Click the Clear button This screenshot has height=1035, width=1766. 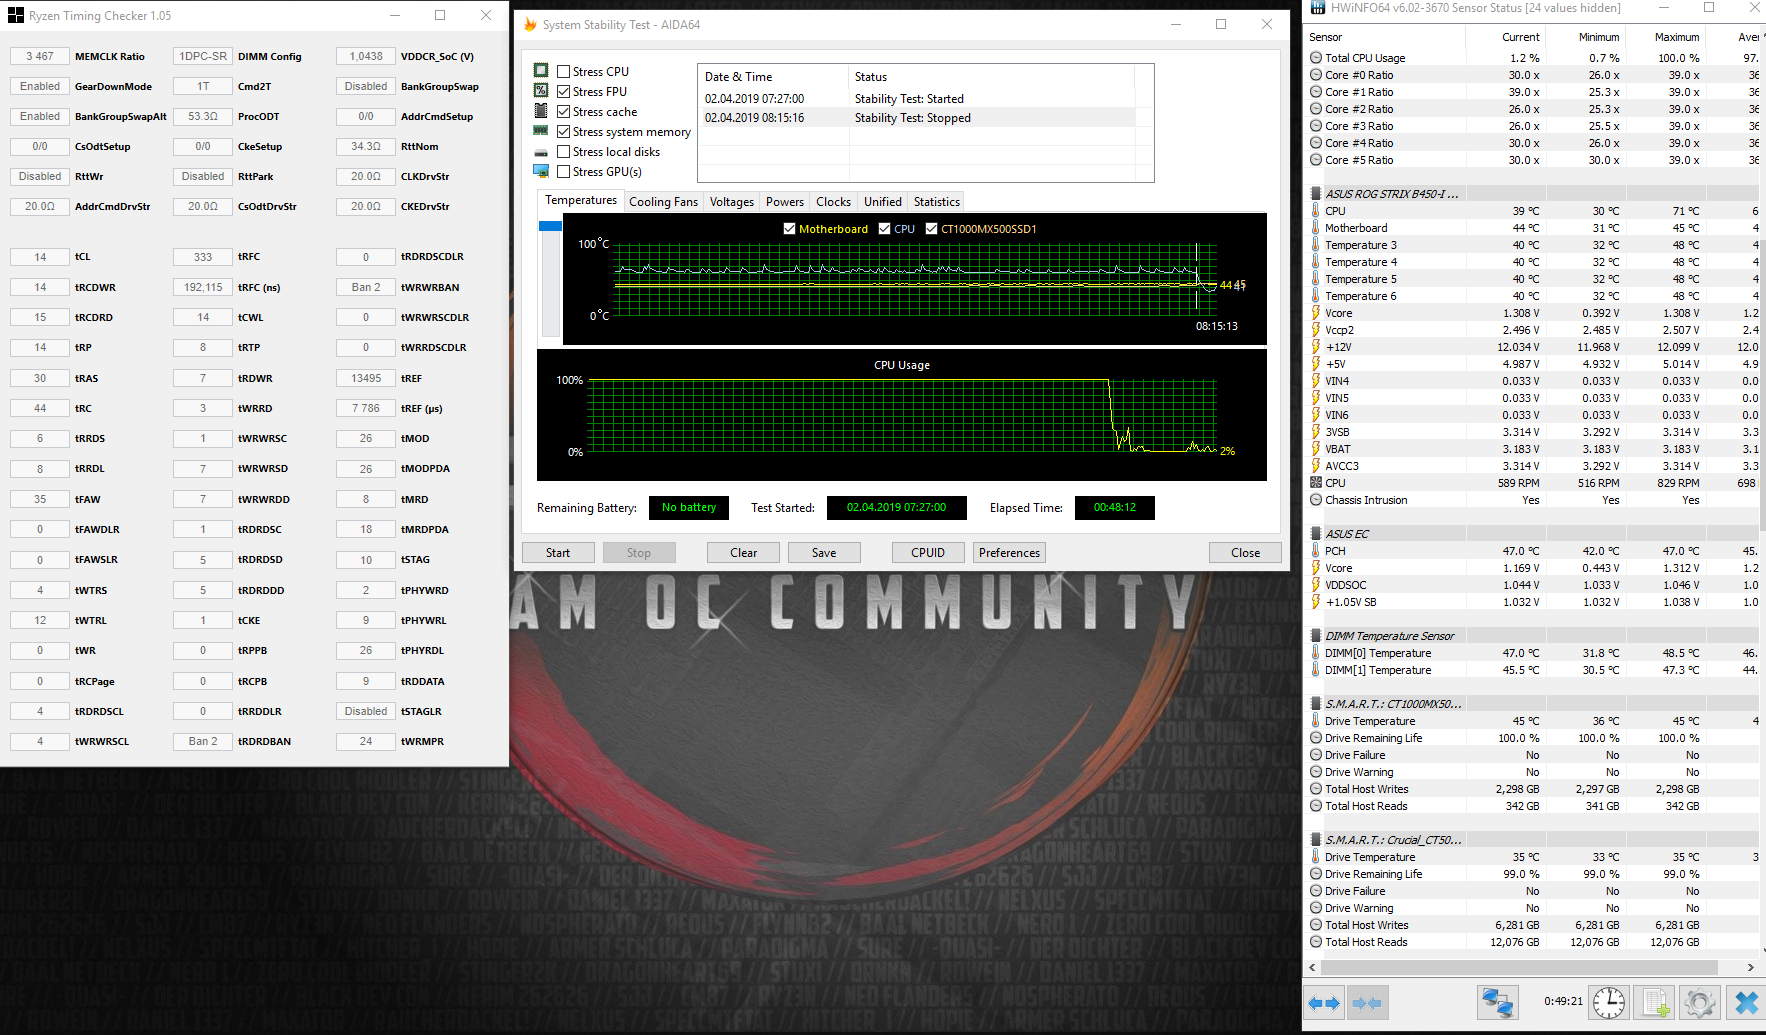coord(743,553)
